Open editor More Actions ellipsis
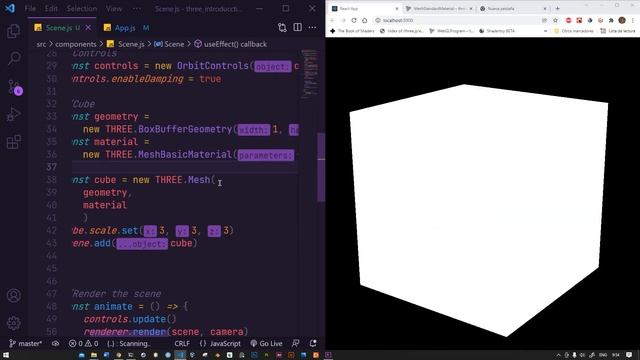This screenshot has height=360, width=640. pyautogui.click(x=312, y=27)
